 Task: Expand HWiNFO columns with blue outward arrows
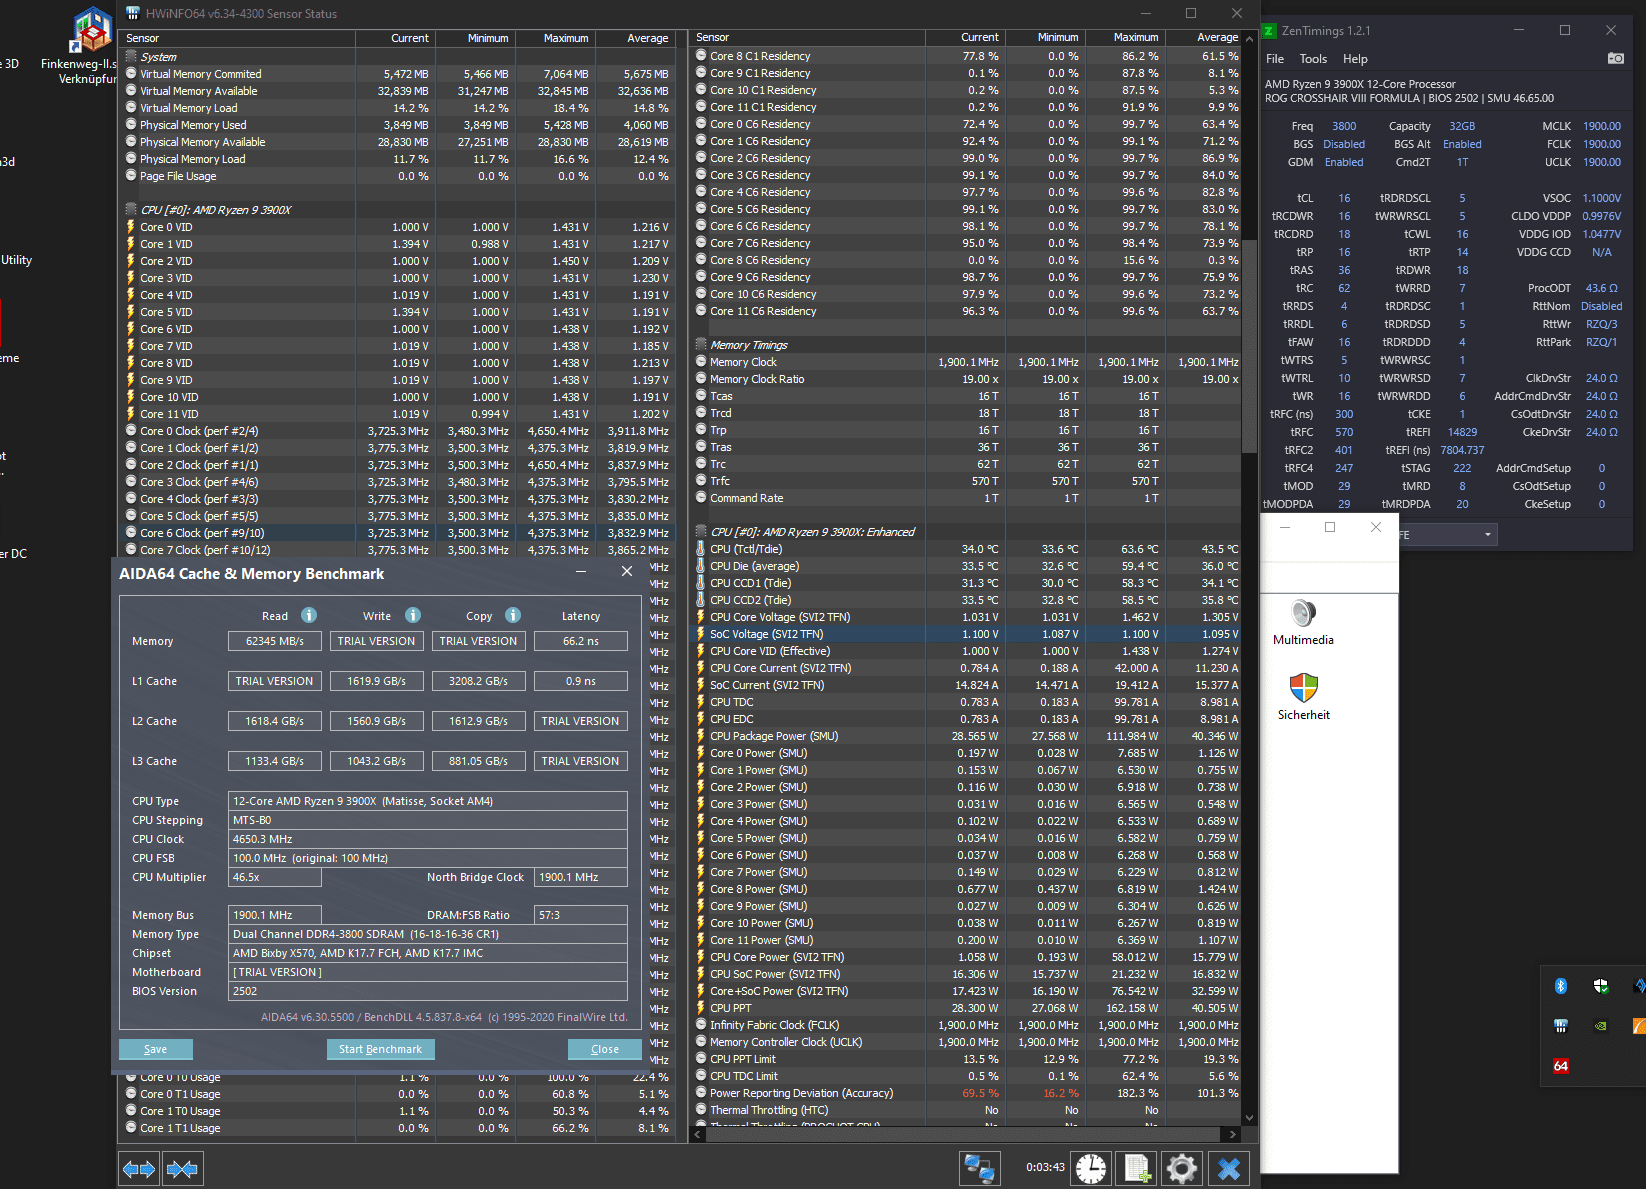(x=139, y=1168)
